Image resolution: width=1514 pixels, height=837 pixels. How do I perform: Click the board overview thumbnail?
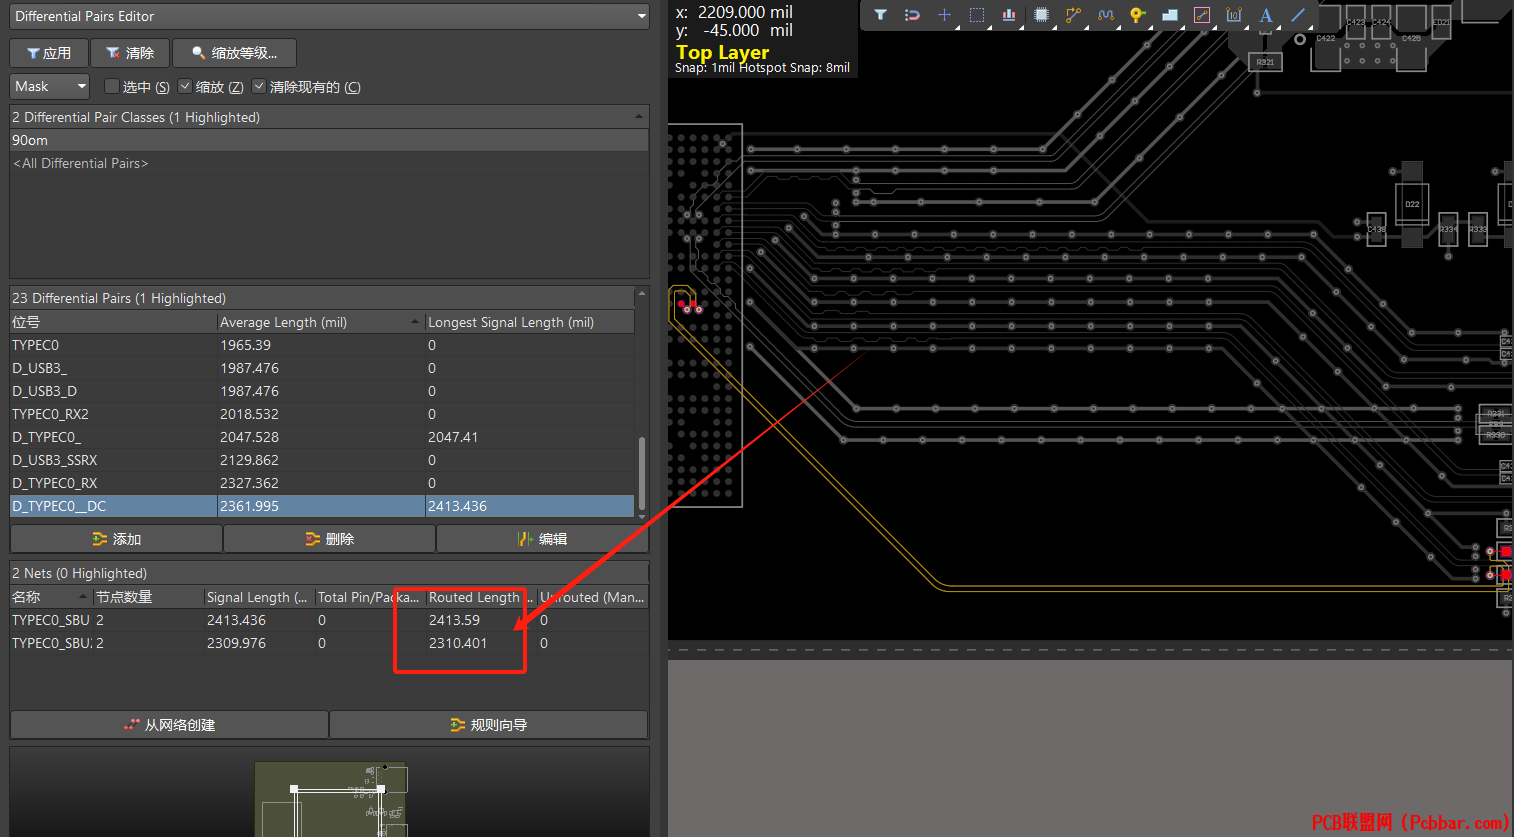point(330,799)
